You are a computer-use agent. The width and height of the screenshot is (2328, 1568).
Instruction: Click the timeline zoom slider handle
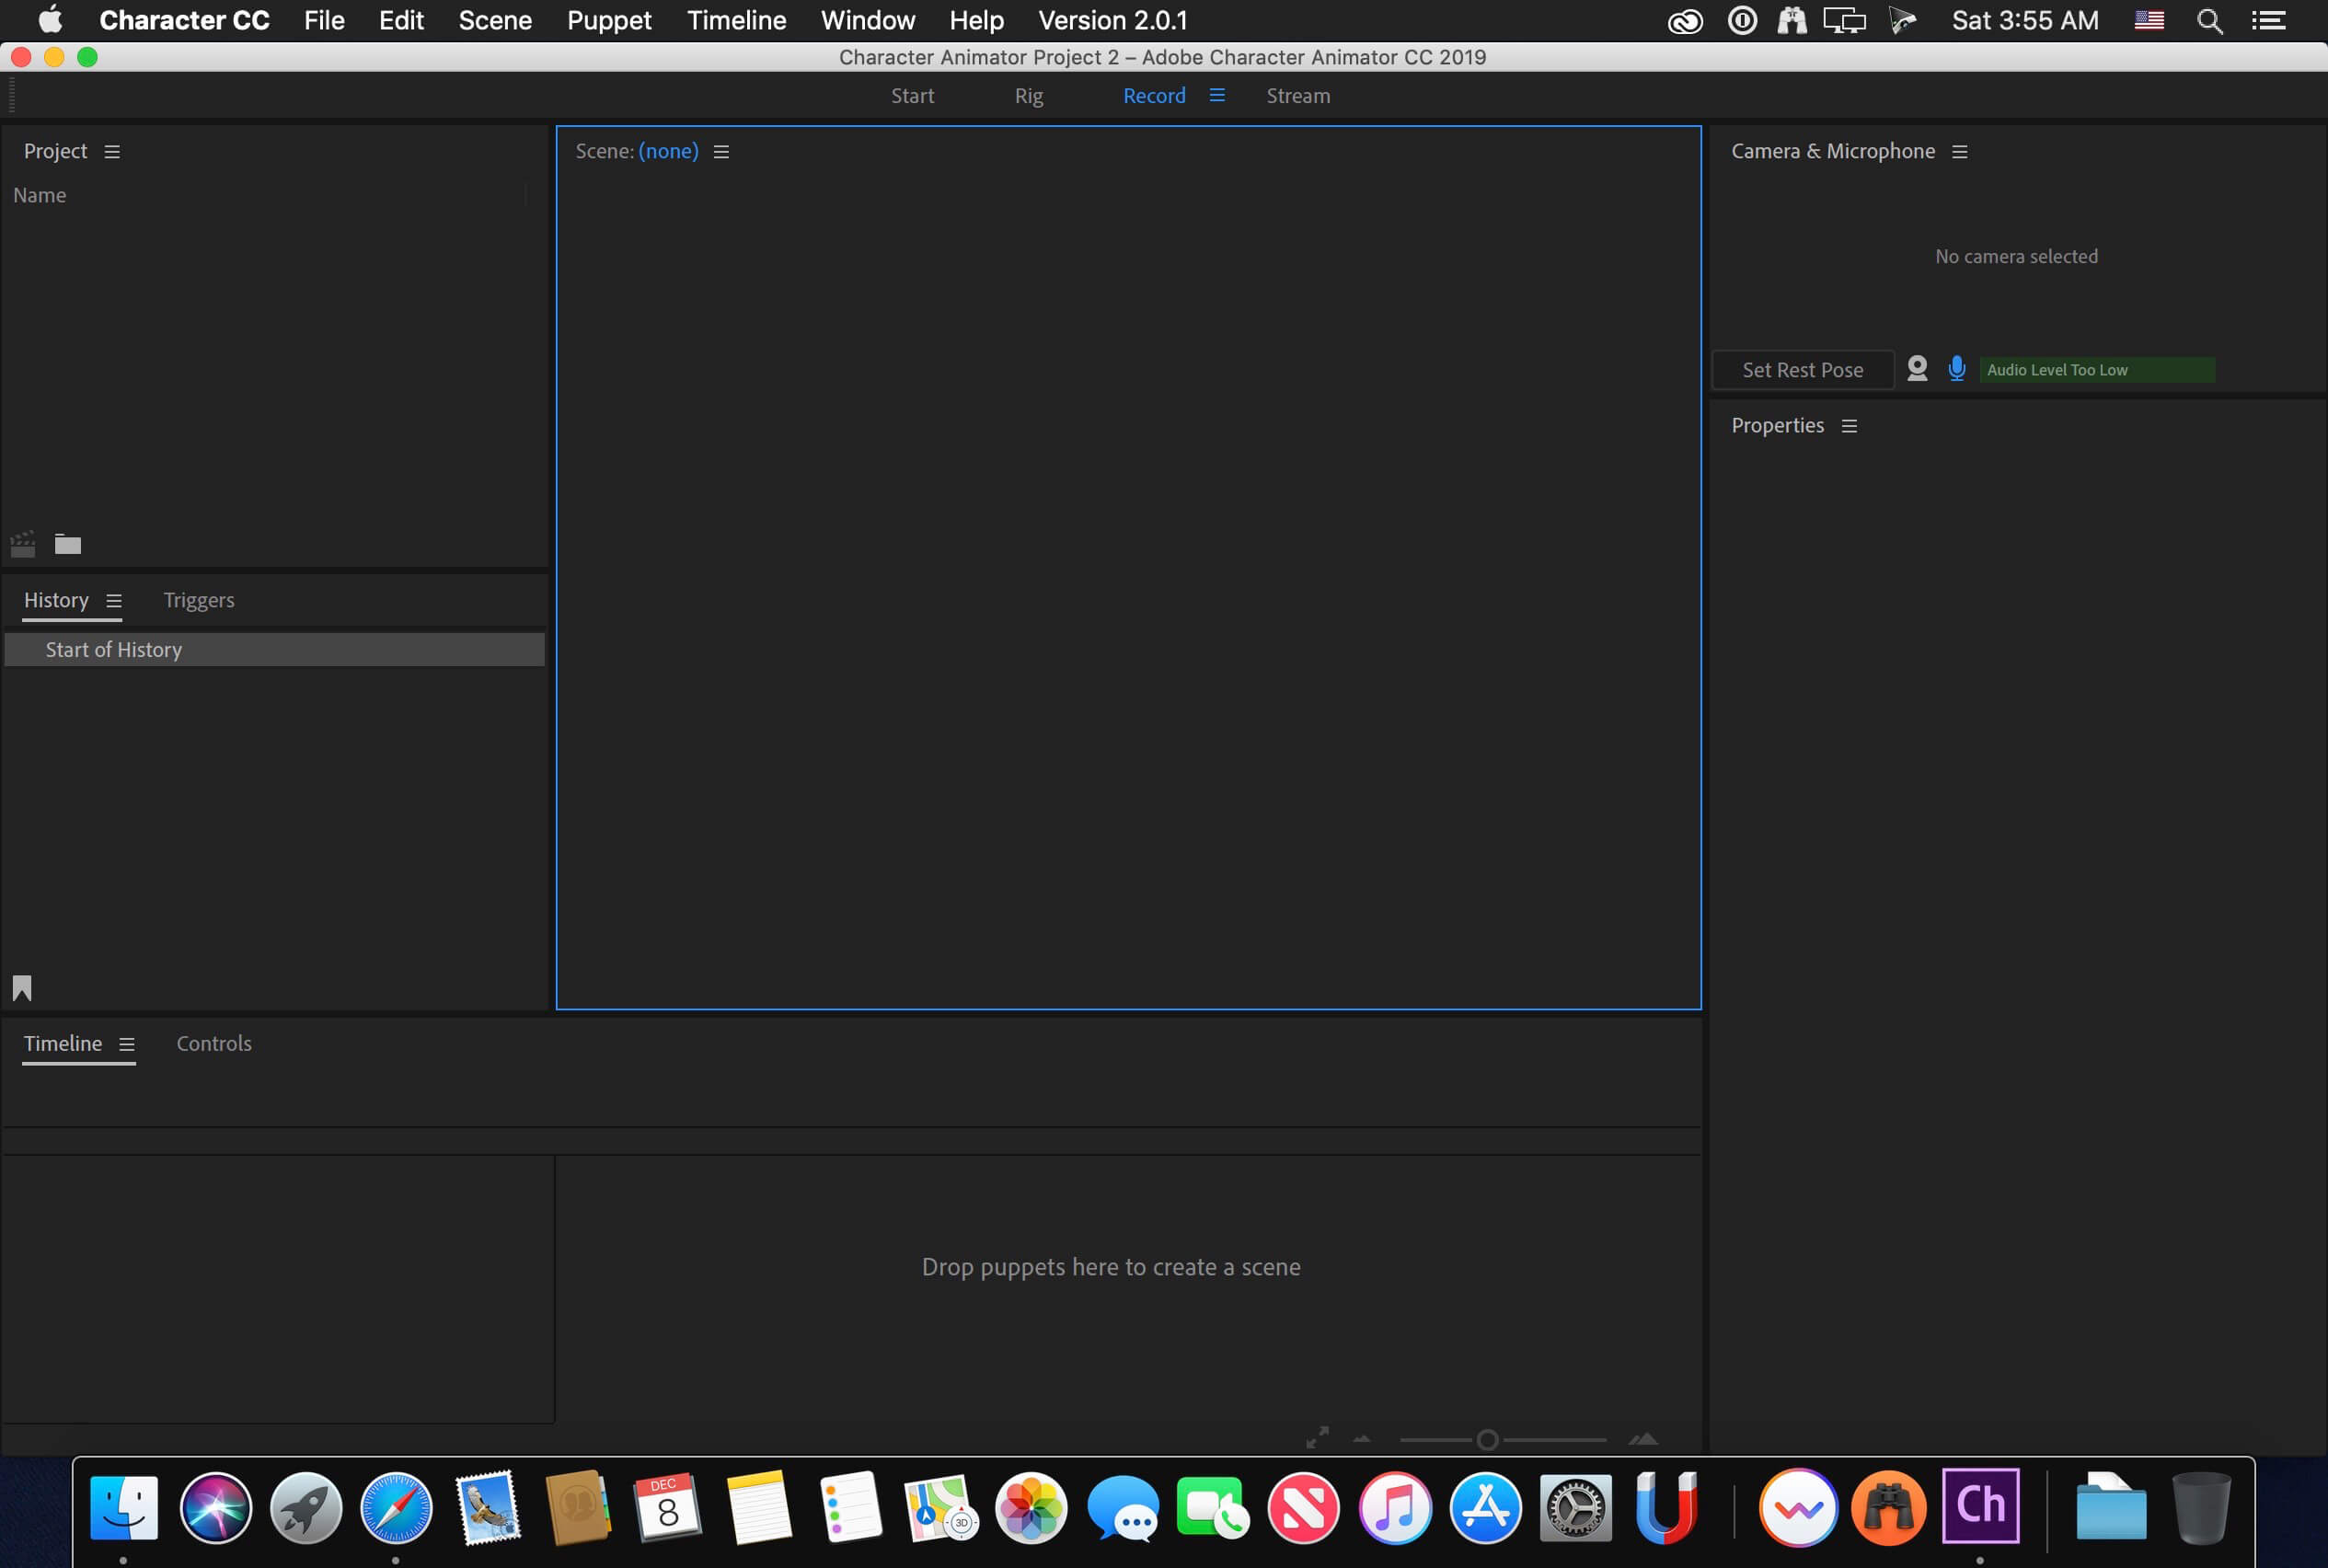(x=1487, y=1440)
